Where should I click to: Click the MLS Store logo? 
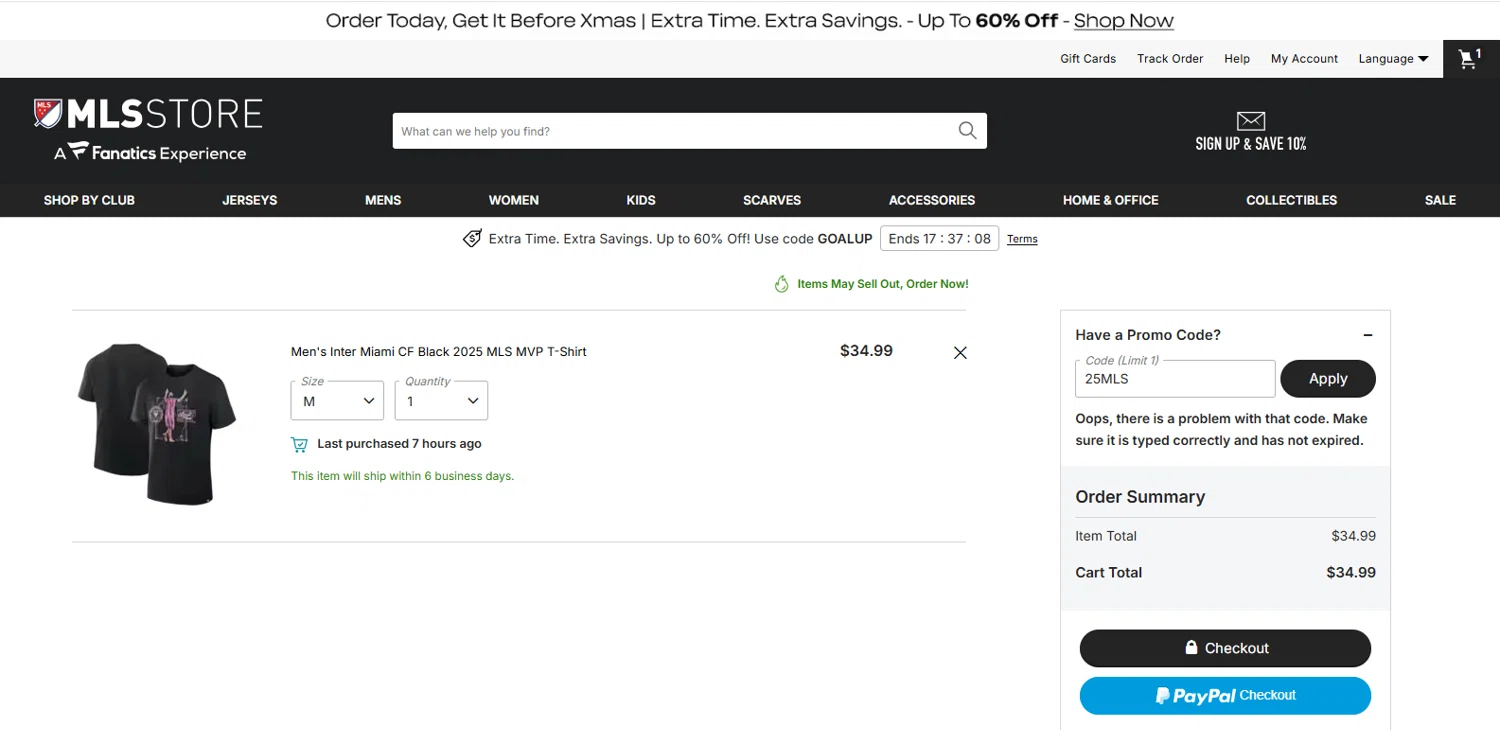(x=148, y=129)
